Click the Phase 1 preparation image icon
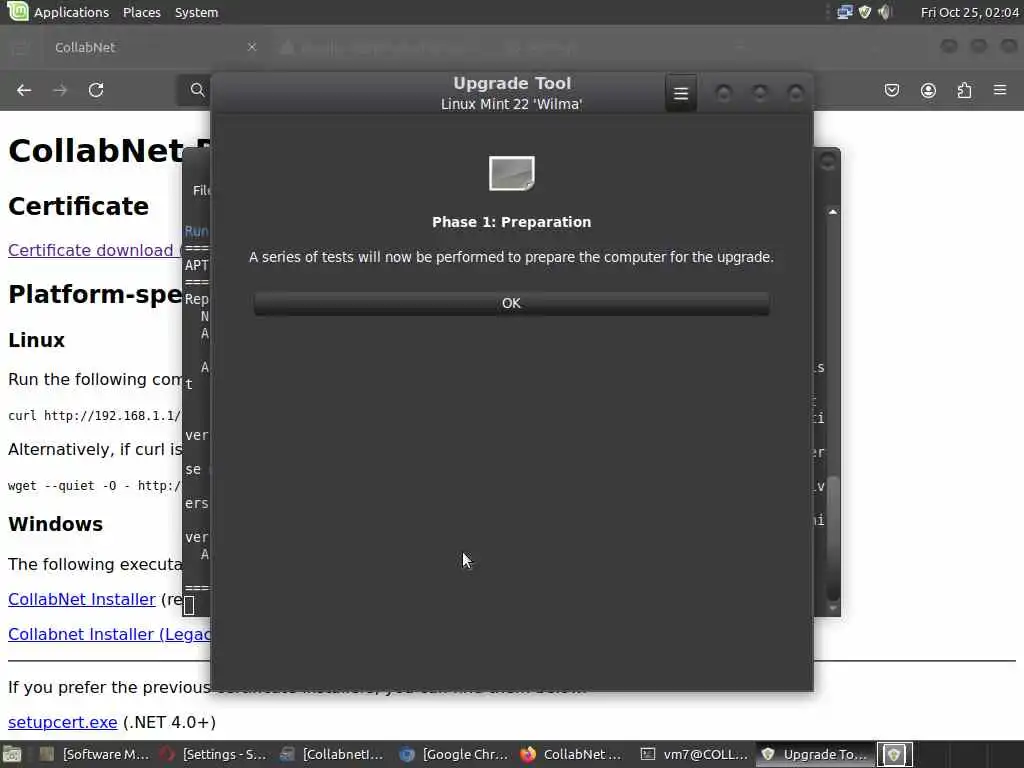This screenshot has height=768, width=1024. 511,173
